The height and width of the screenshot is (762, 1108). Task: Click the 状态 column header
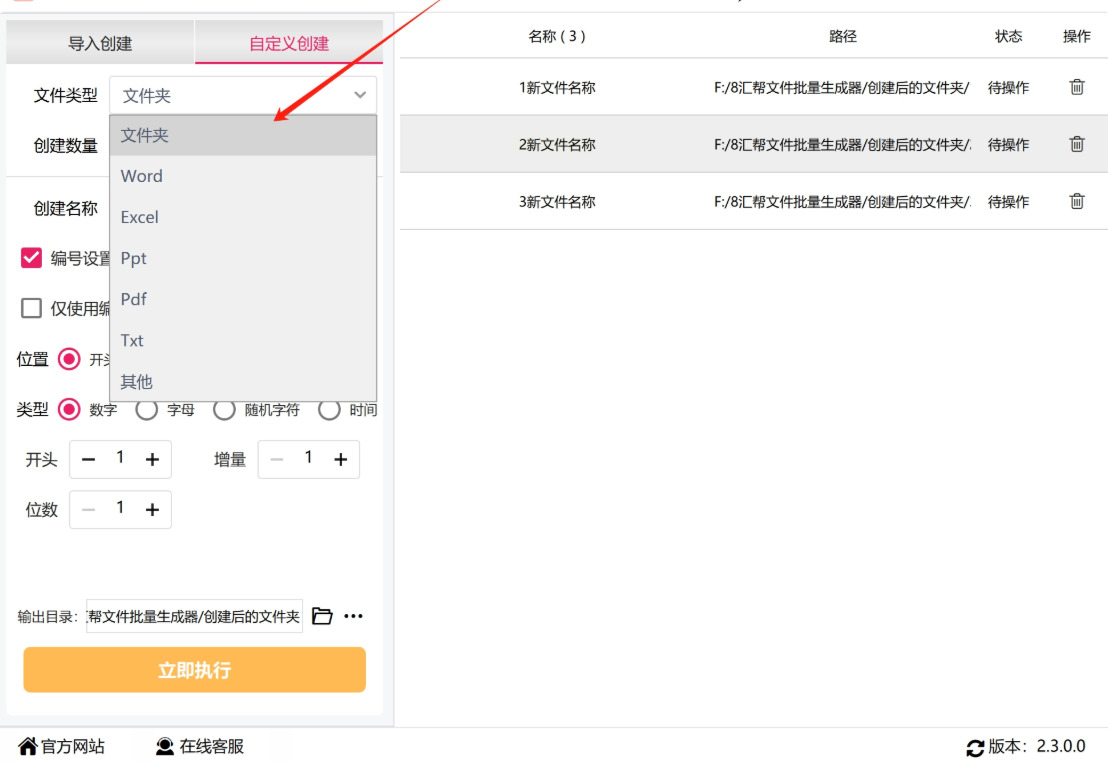pos(1008,36)
